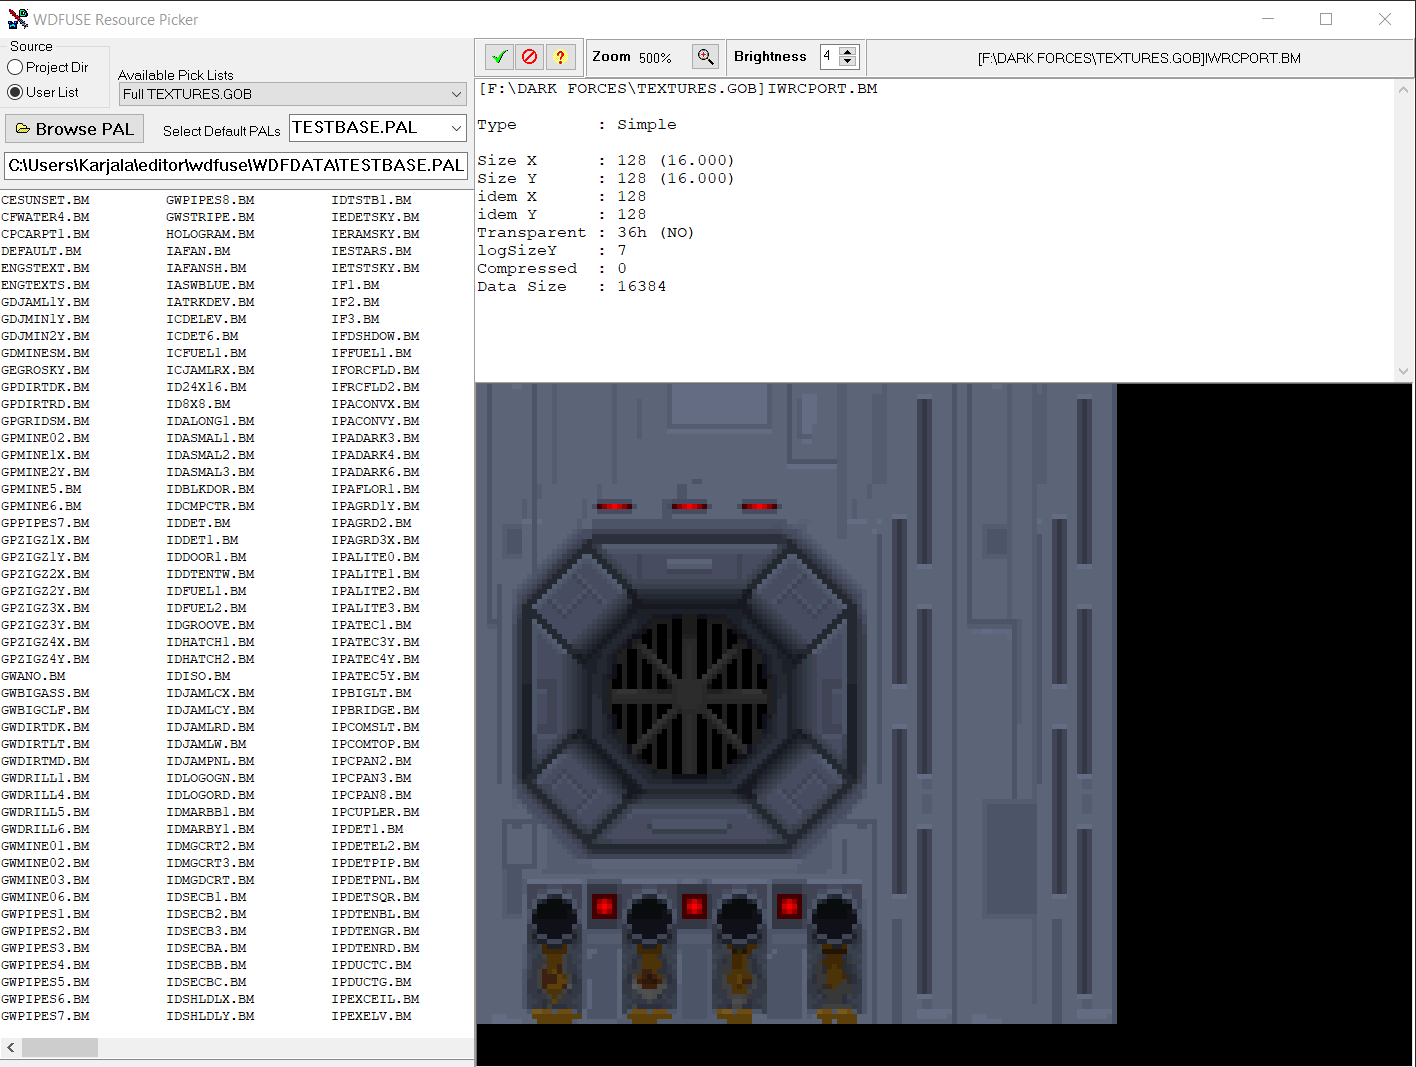Select IDDOOR1.BM in the list
This screenshot has height=1067, width=1416.
coord(206,557)
